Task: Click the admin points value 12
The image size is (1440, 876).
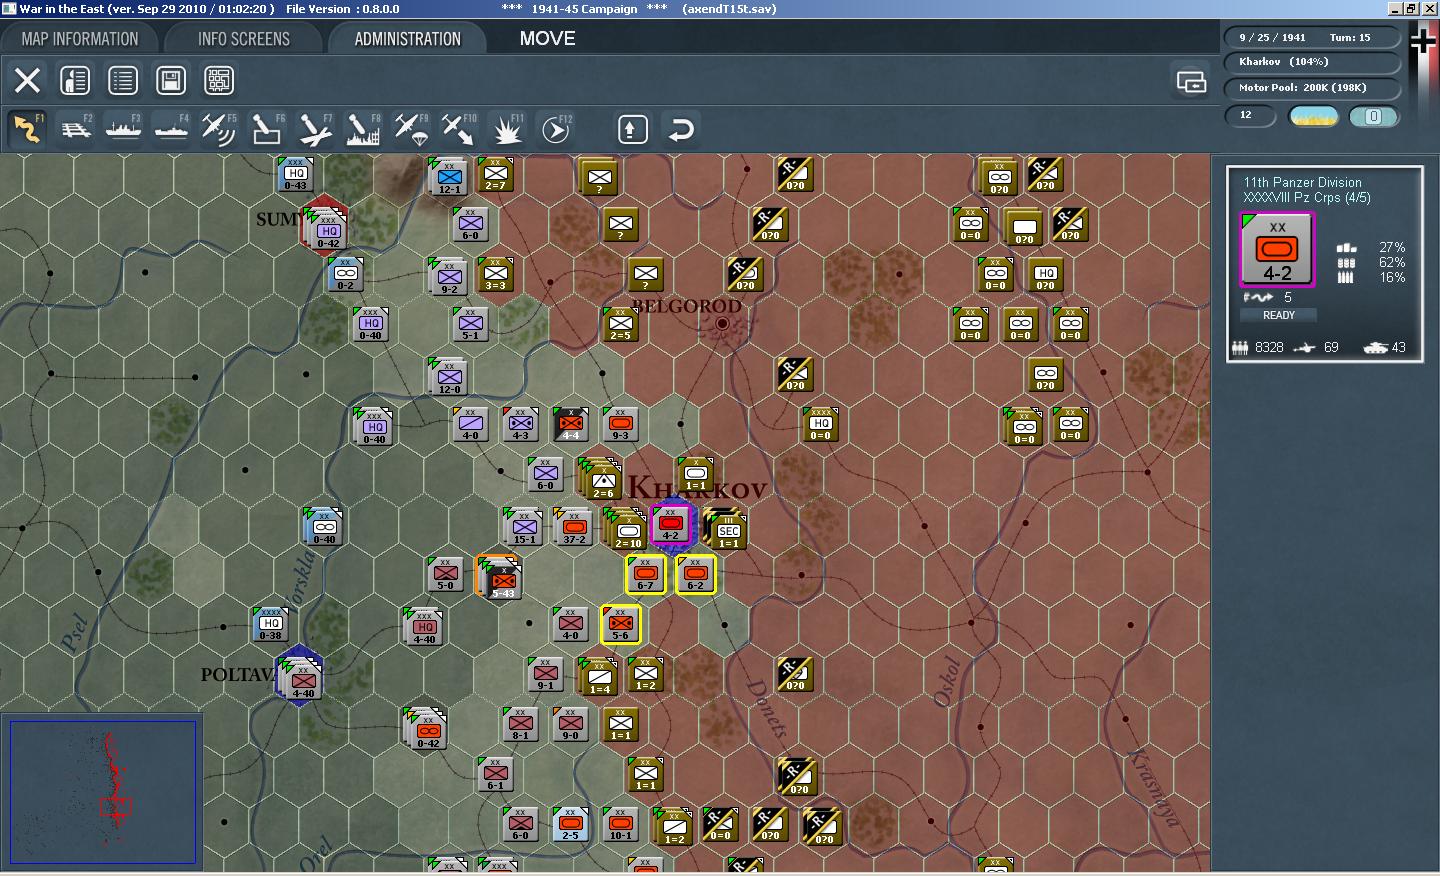Action: point(1250,115)
